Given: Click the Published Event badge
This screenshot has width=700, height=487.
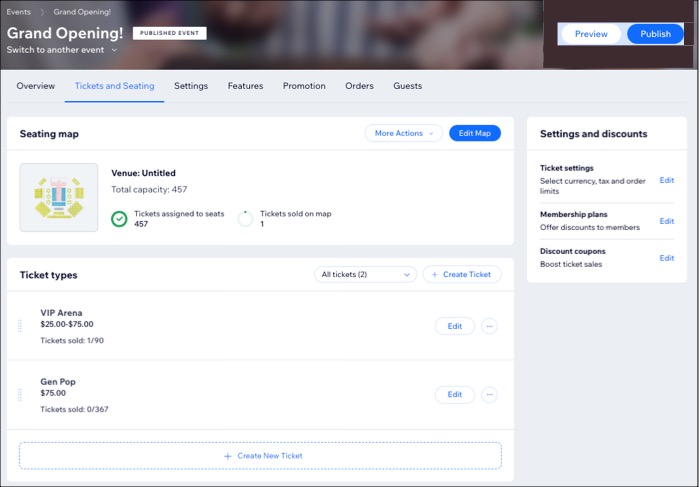Looking at the screenshot, I should pyautogui.click(x=170, y=33).
